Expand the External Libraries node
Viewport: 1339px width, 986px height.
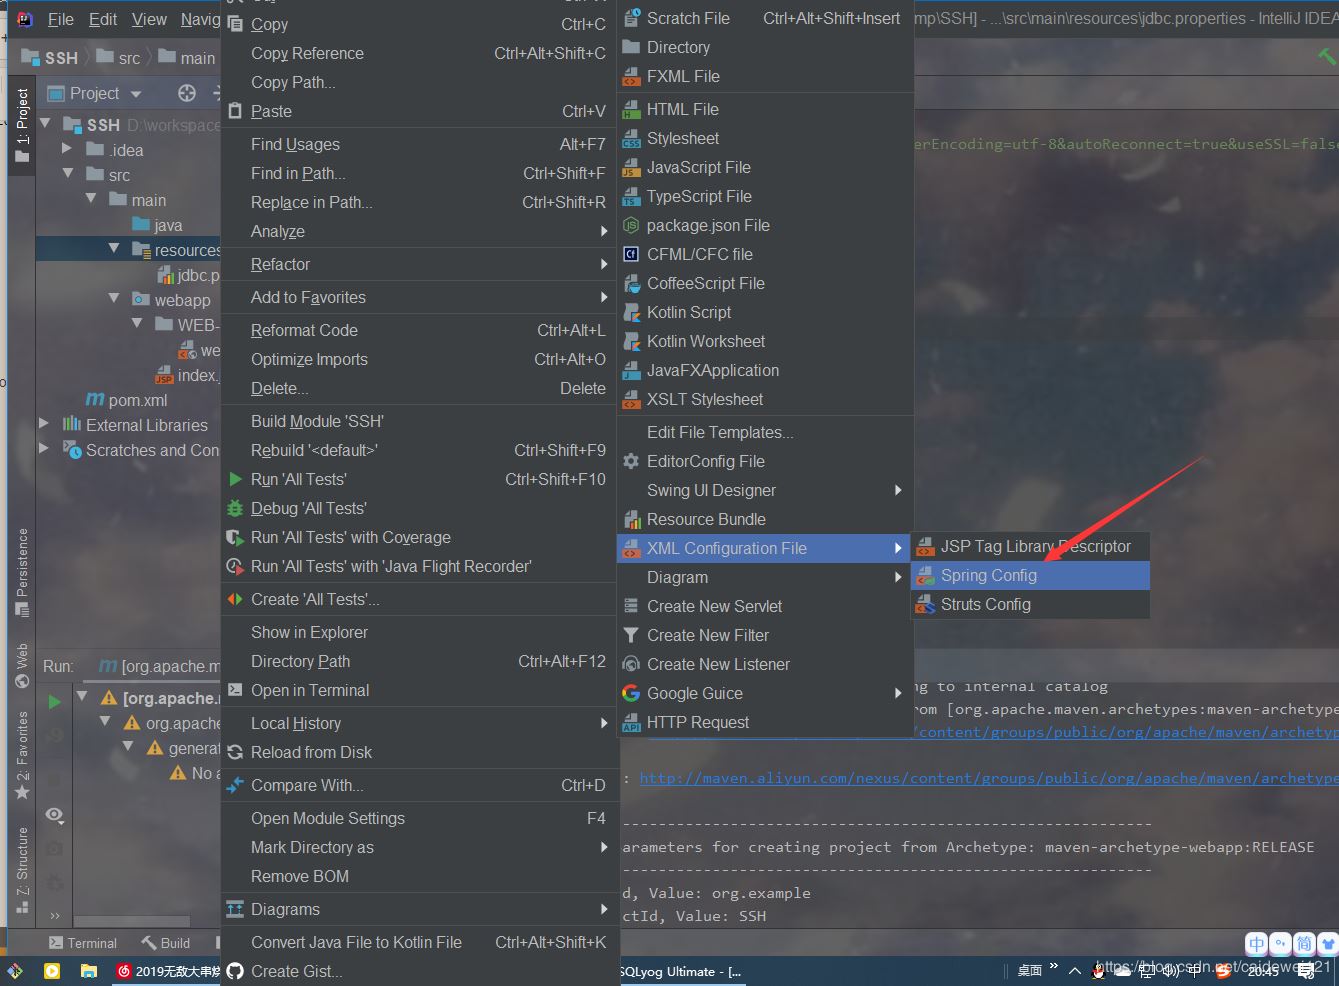[44, 425]
